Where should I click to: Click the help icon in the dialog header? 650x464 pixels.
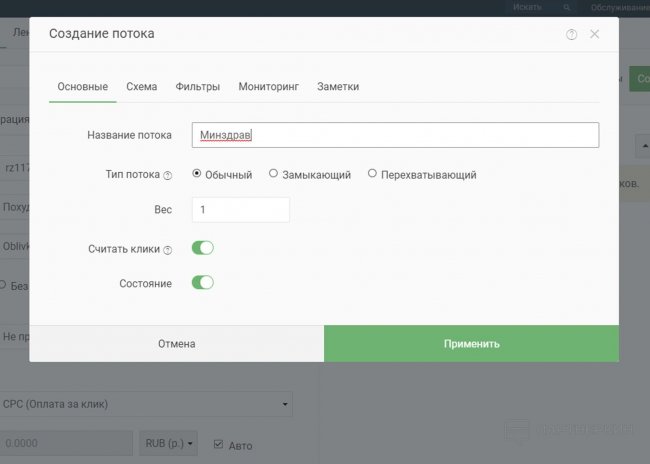point(571,34)
